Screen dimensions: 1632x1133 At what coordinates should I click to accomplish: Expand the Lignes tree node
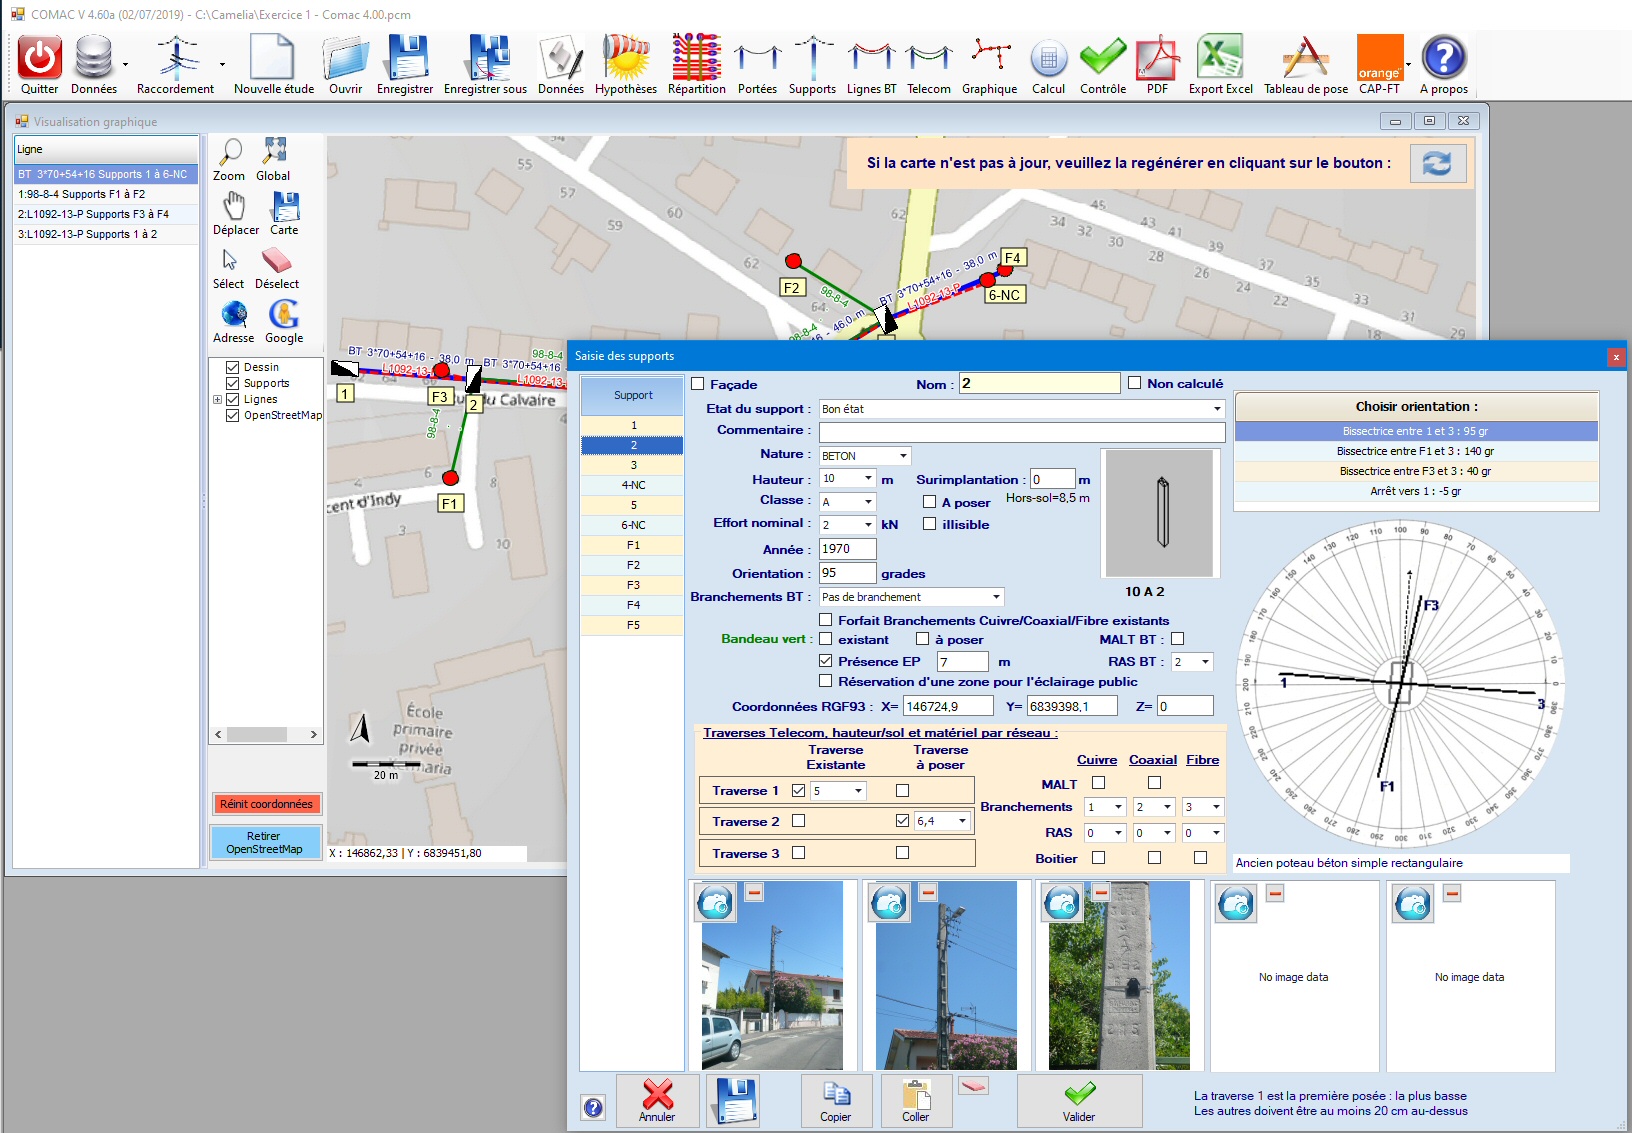pyautogui.click(x=218, y=399)
